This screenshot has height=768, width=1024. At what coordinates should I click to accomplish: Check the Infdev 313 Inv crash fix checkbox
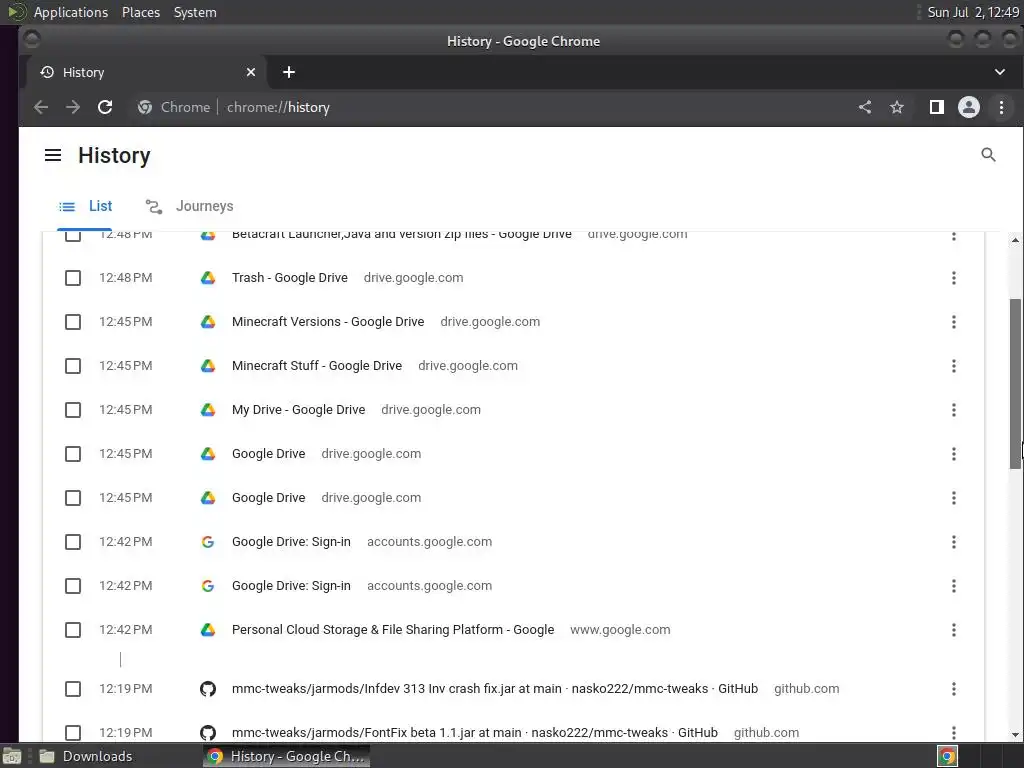click(x=73, y=689)
